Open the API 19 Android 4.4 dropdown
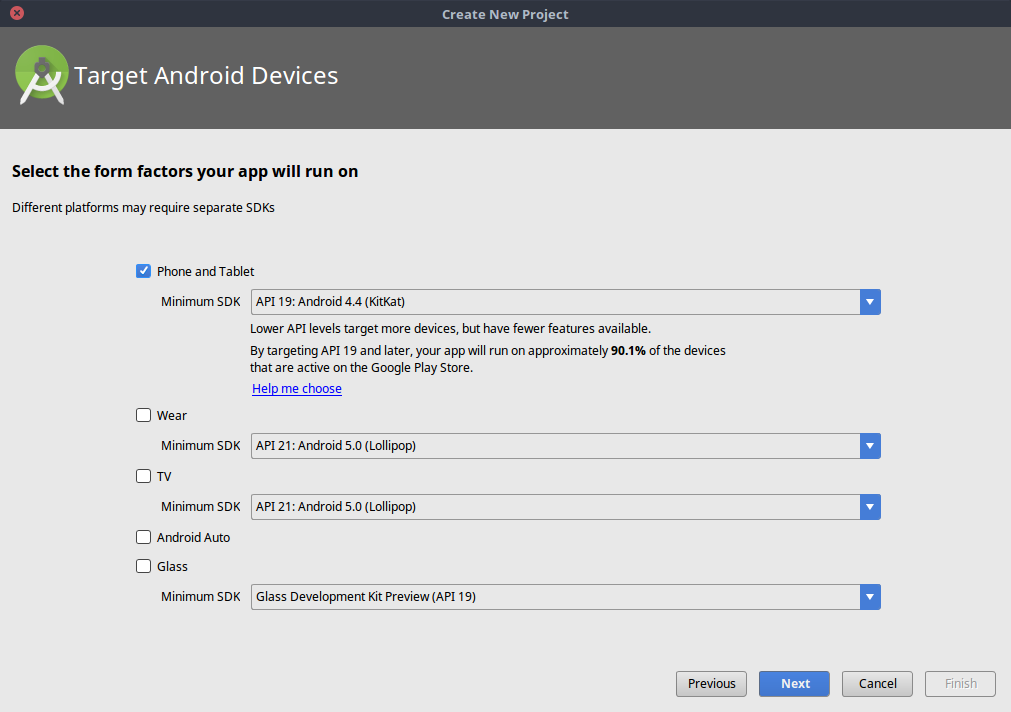This screenshot has height=712, width=1011. 550,301
